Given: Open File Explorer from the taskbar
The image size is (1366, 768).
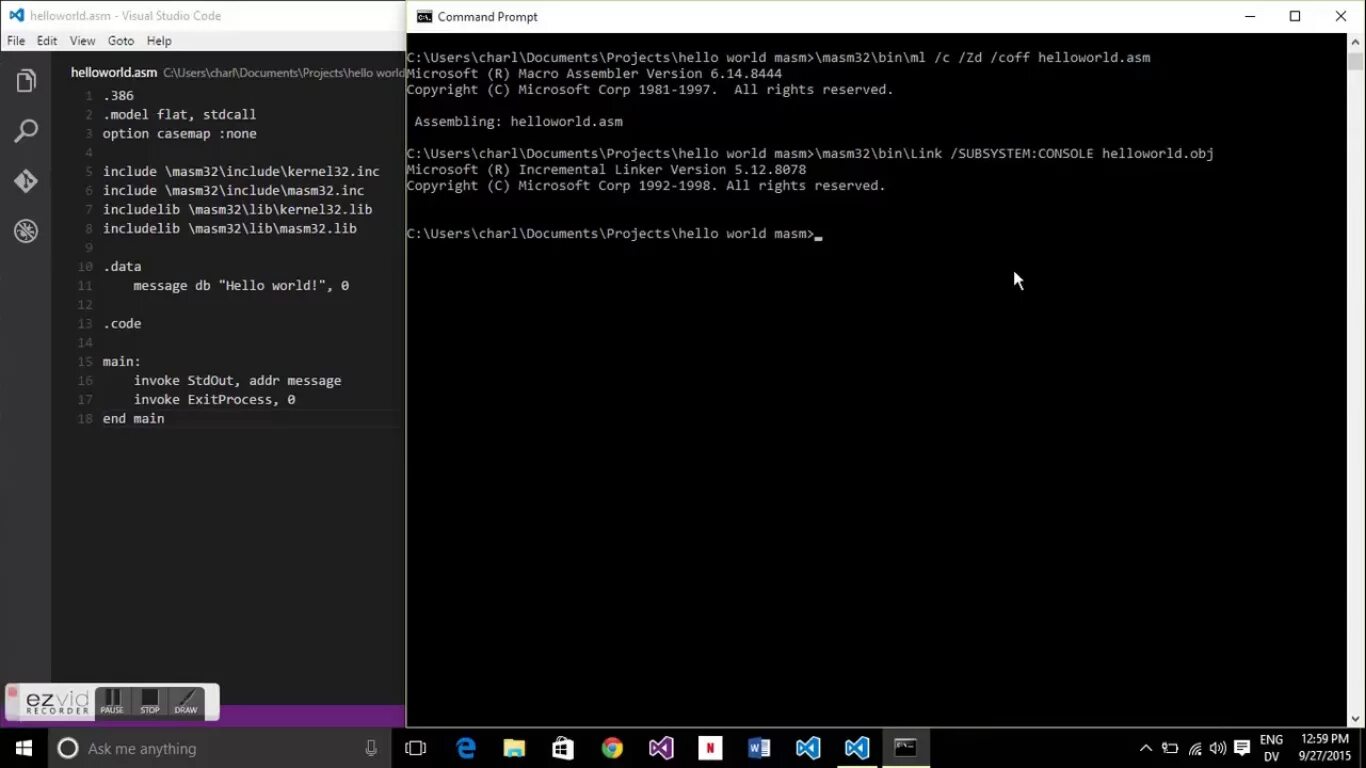Looking at the screenshot, I should click(514, 748).
